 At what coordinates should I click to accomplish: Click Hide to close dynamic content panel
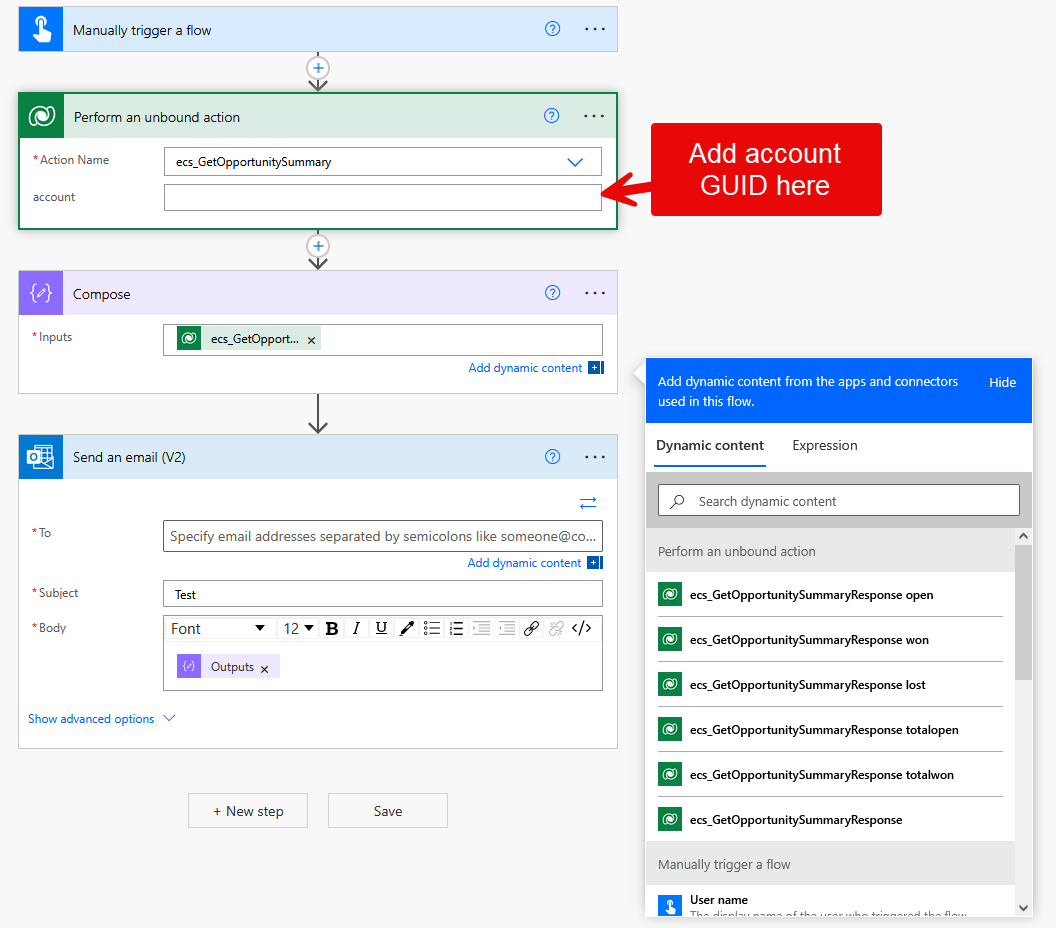pos(1002,382)
